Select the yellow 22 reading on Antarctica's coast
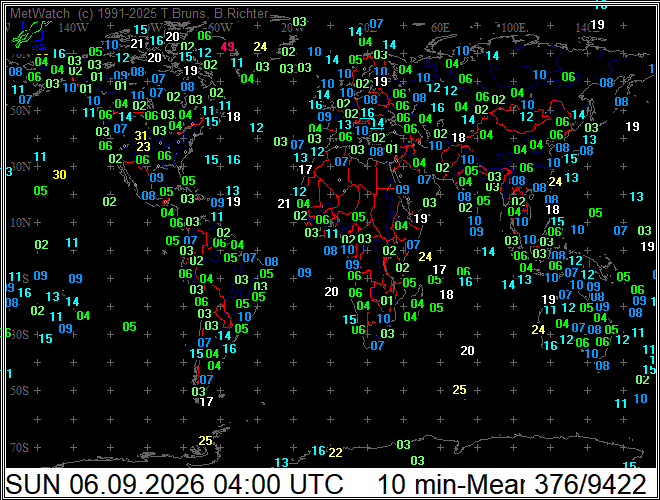Viewport: 660px width, 500px height. coord(335,453)
